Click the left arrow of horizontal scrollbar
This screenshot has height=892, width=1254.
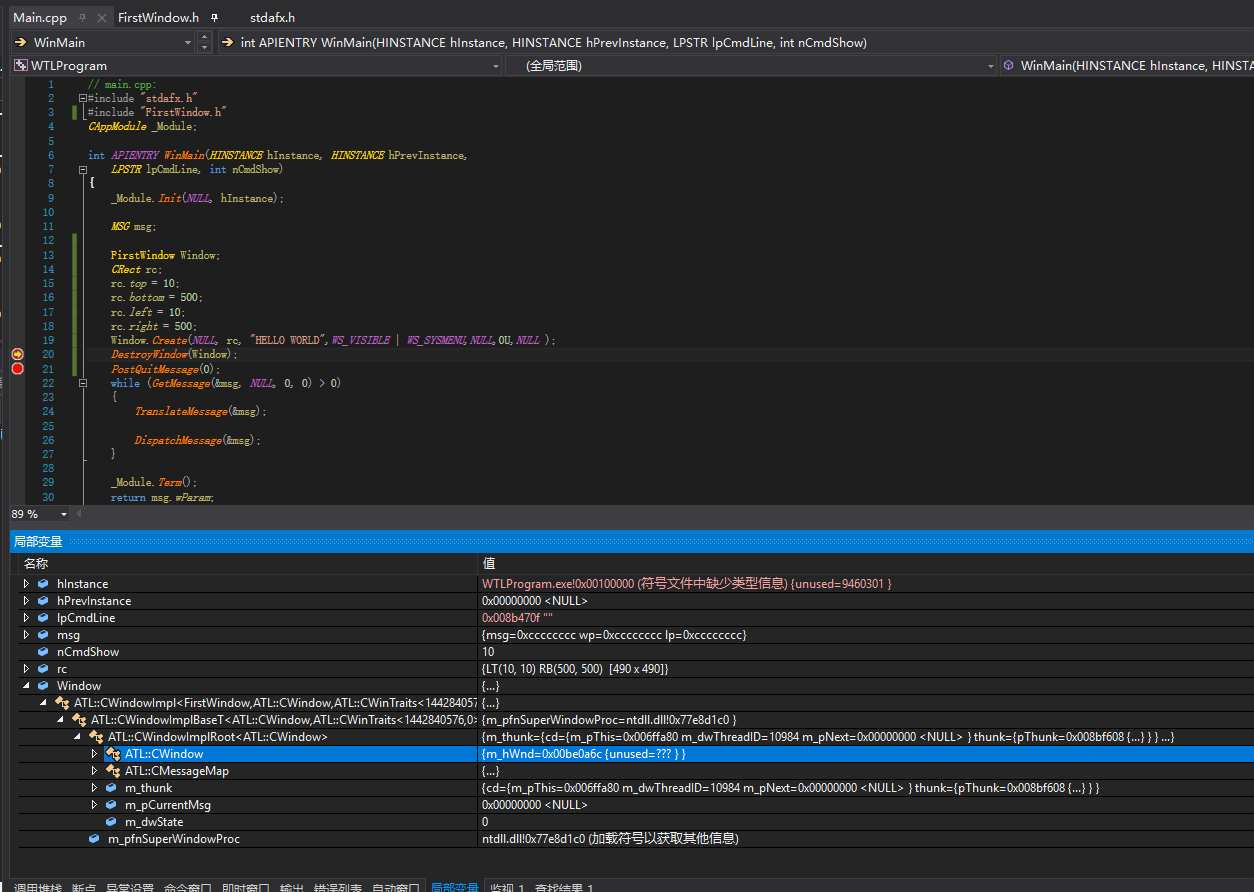tap(80, 514)
